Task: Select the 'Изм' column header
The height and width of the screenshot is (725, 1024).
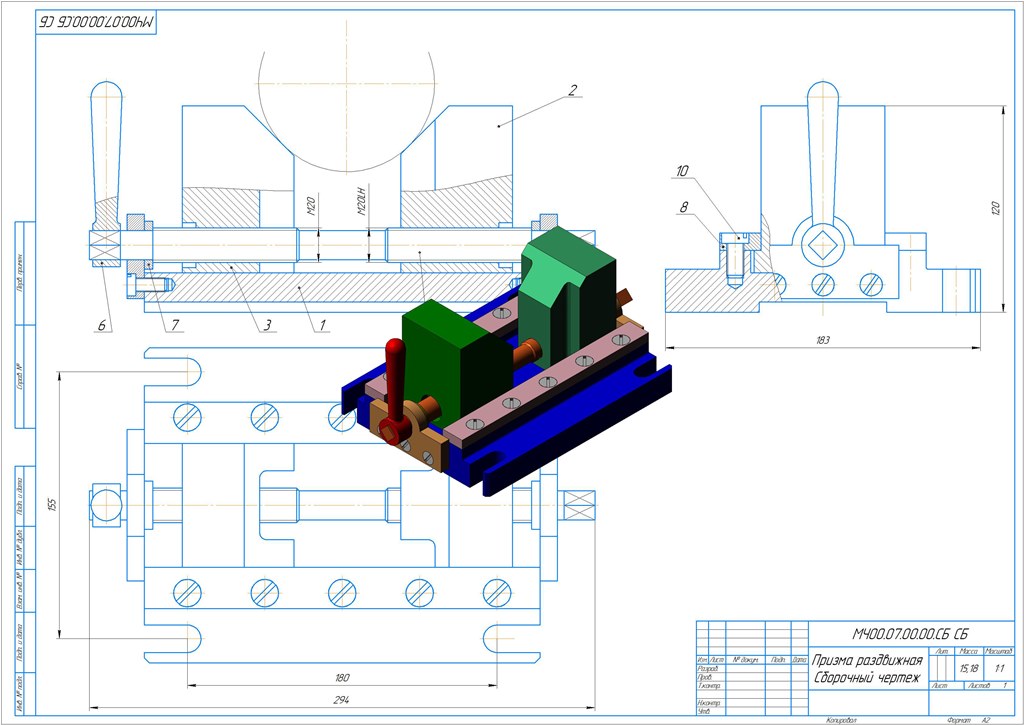Action: coord(702,660)
